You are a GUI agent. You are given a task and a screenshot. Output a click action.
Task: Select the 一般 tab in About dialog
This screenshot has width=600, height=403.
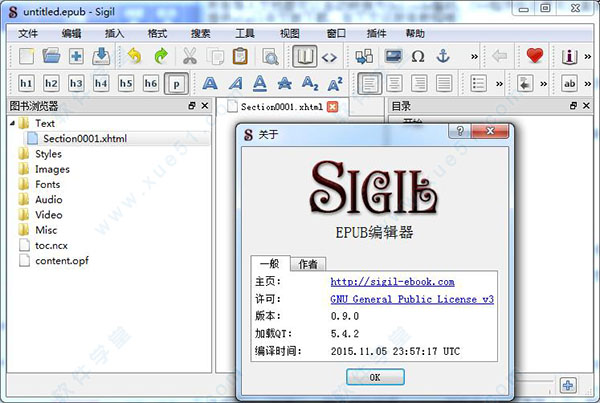coord(270,264)
